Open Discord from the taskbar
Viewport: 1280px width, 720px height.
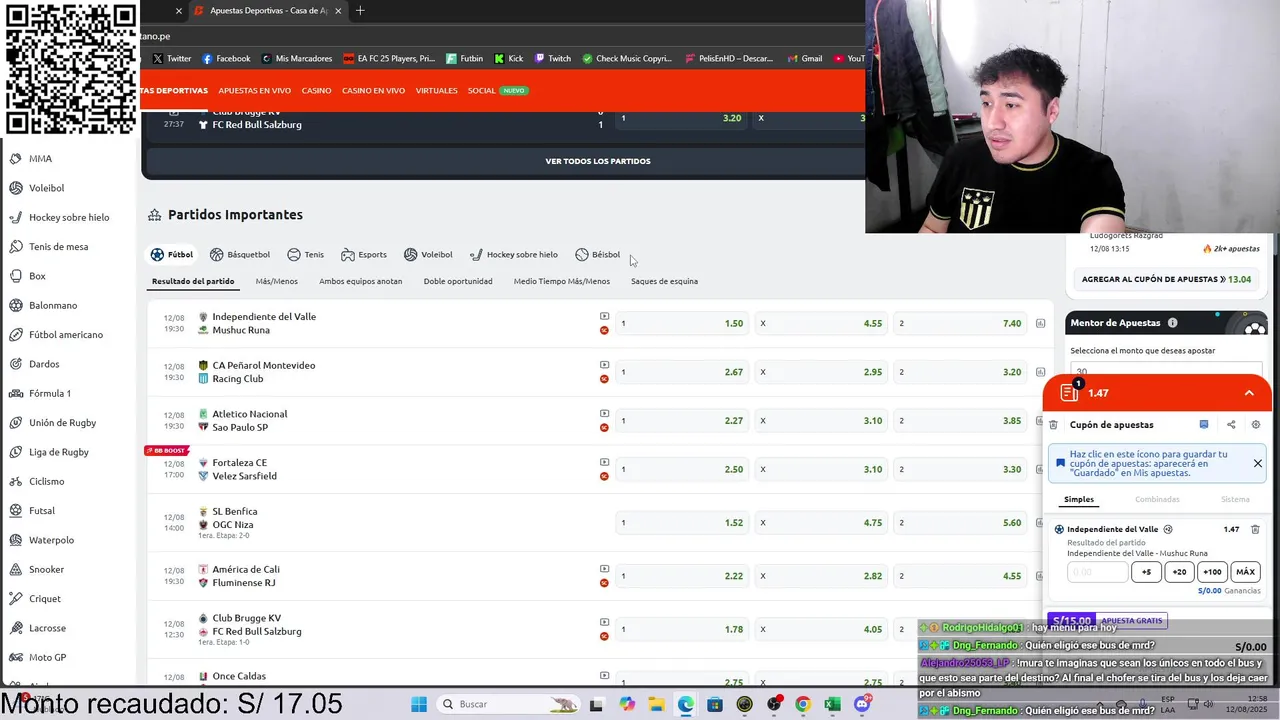point(862,704)
